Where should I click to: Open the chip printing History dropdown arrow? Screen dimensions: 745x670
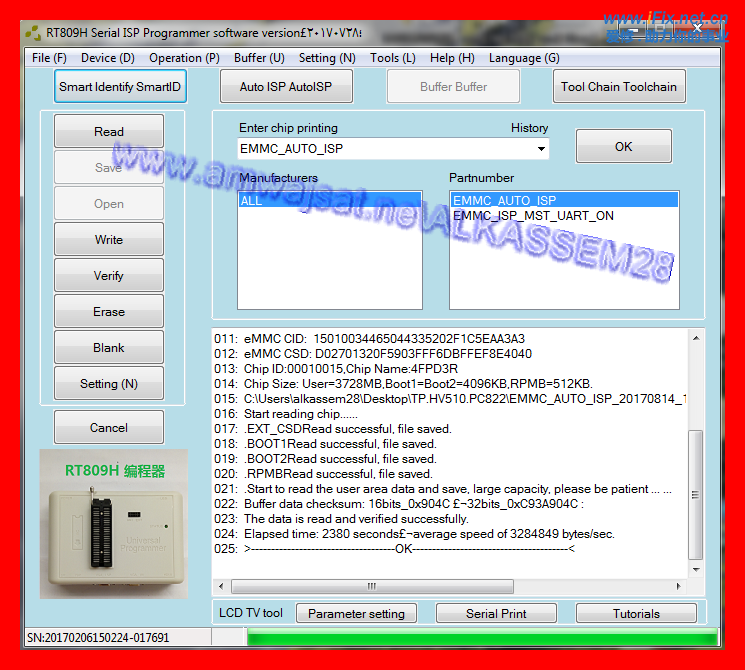coord(541,149)
